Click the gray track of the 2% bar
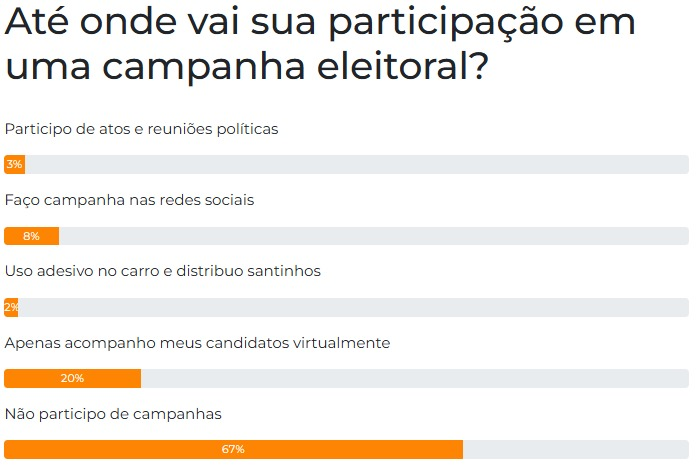The image size is (699, 470). point(354,307)
